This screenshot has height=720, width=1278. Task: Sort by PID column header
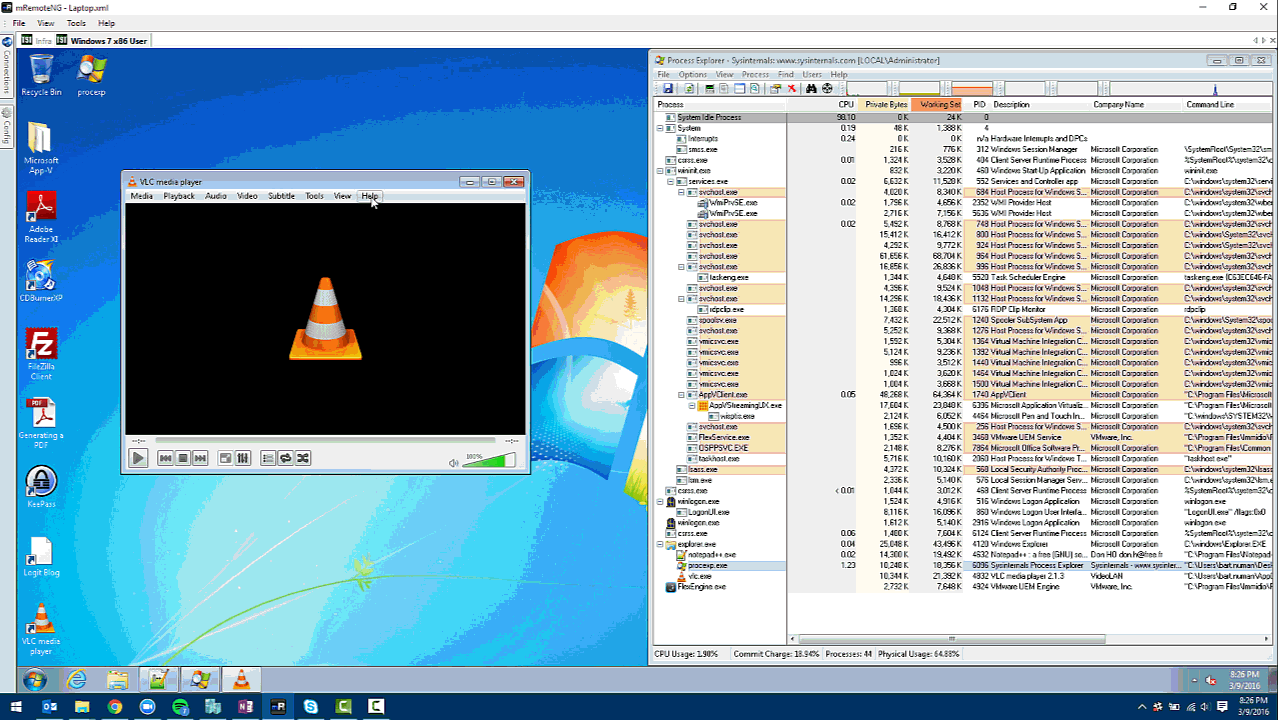pos(979,104)
